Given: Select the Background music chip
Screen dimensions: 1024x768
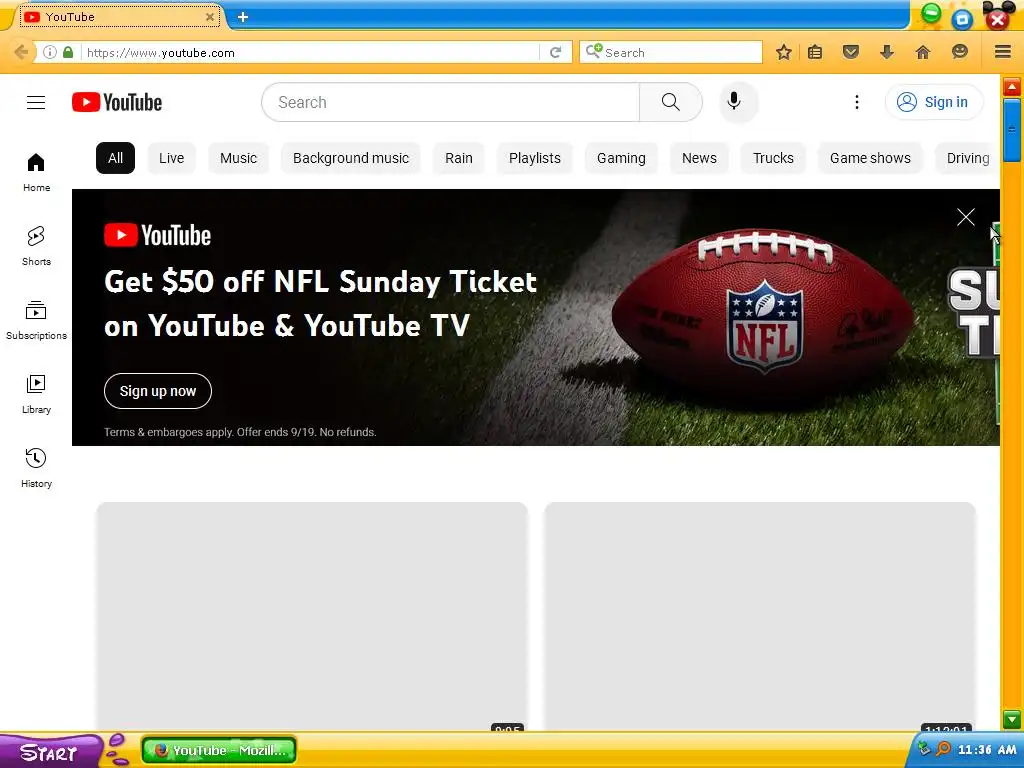Looking at the screenshot, I should point(351,158).
